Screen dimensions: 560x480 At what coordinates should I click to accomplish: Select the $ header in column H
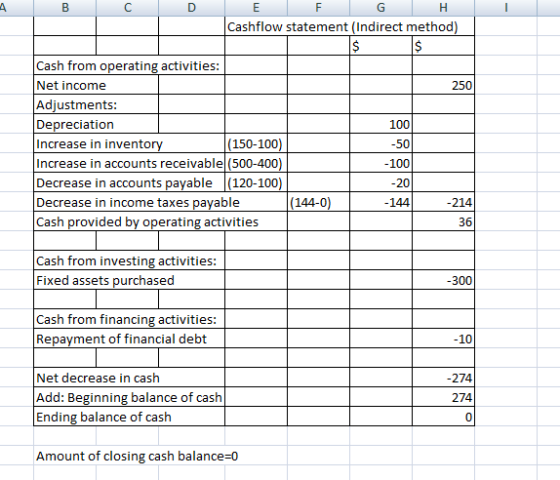[x=444, y=46]
